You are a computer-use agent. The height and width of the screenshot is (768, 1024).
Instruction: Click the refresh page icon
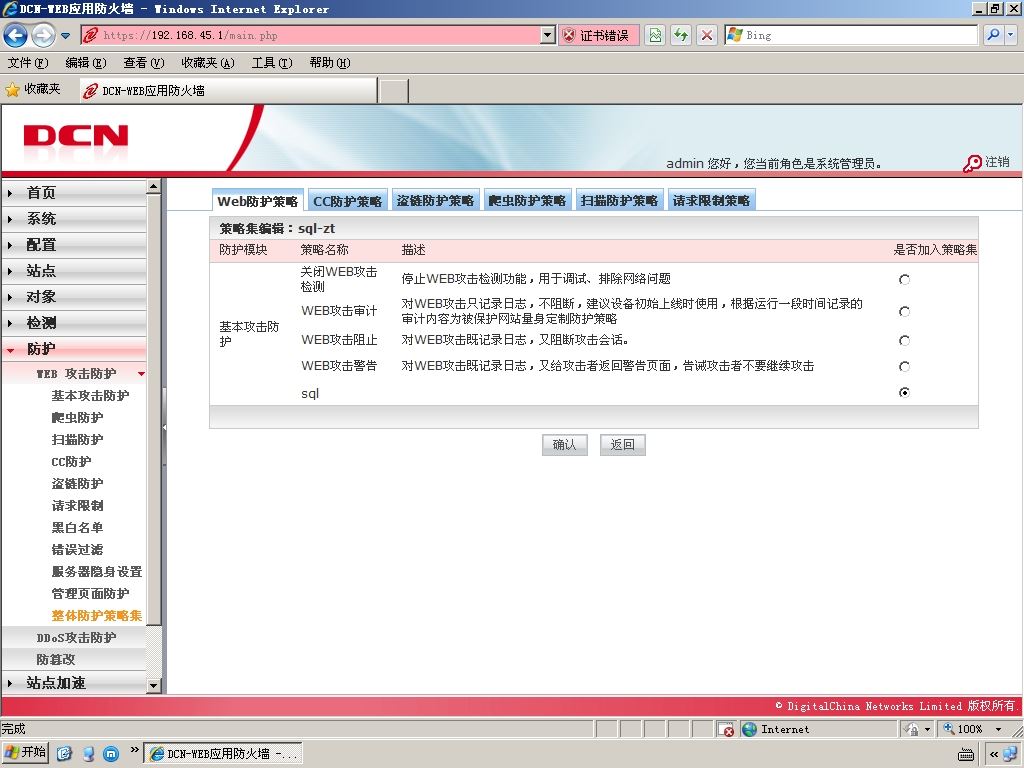pyautogui.click(x=681, y=35)
